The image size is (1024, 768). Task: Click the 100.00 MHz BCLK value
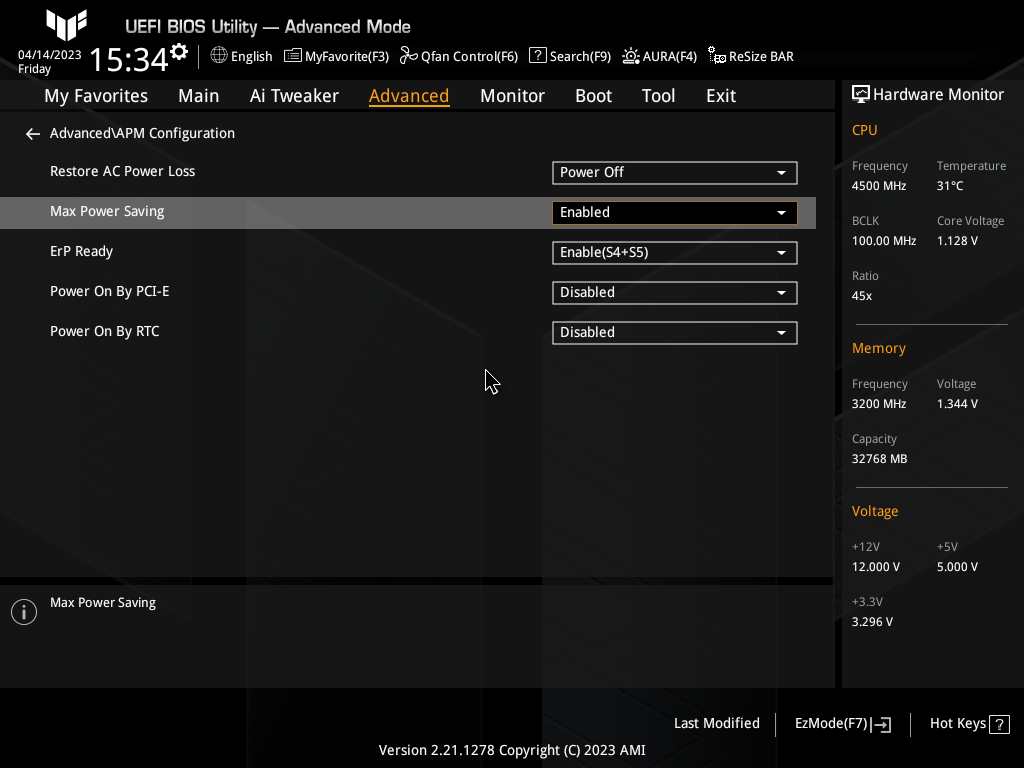[884, 241]
